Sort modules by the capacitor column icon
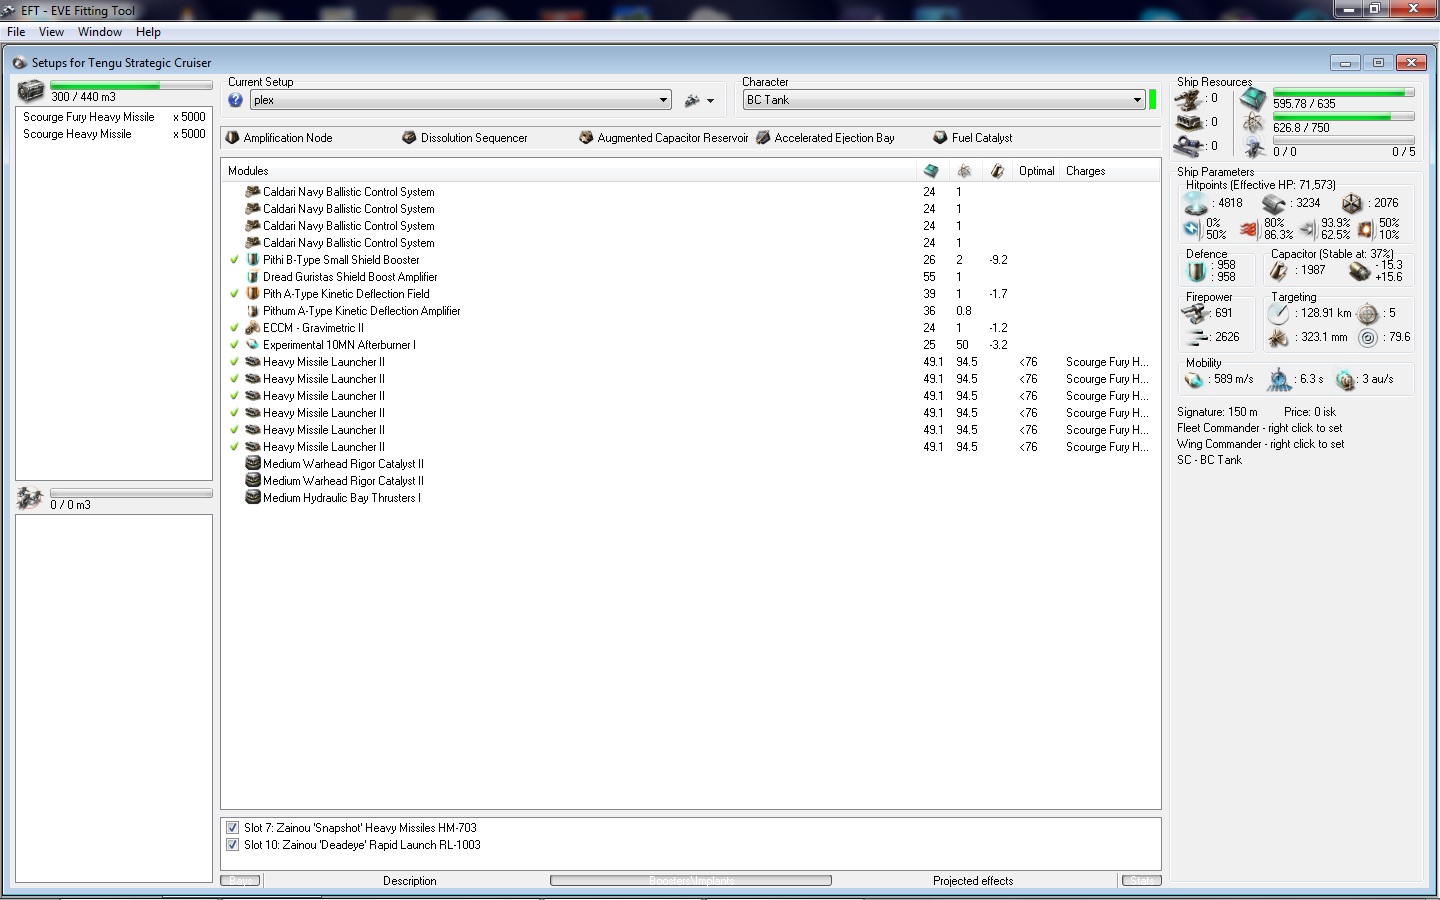The image size is (1440, 900). tap(997, 171)
